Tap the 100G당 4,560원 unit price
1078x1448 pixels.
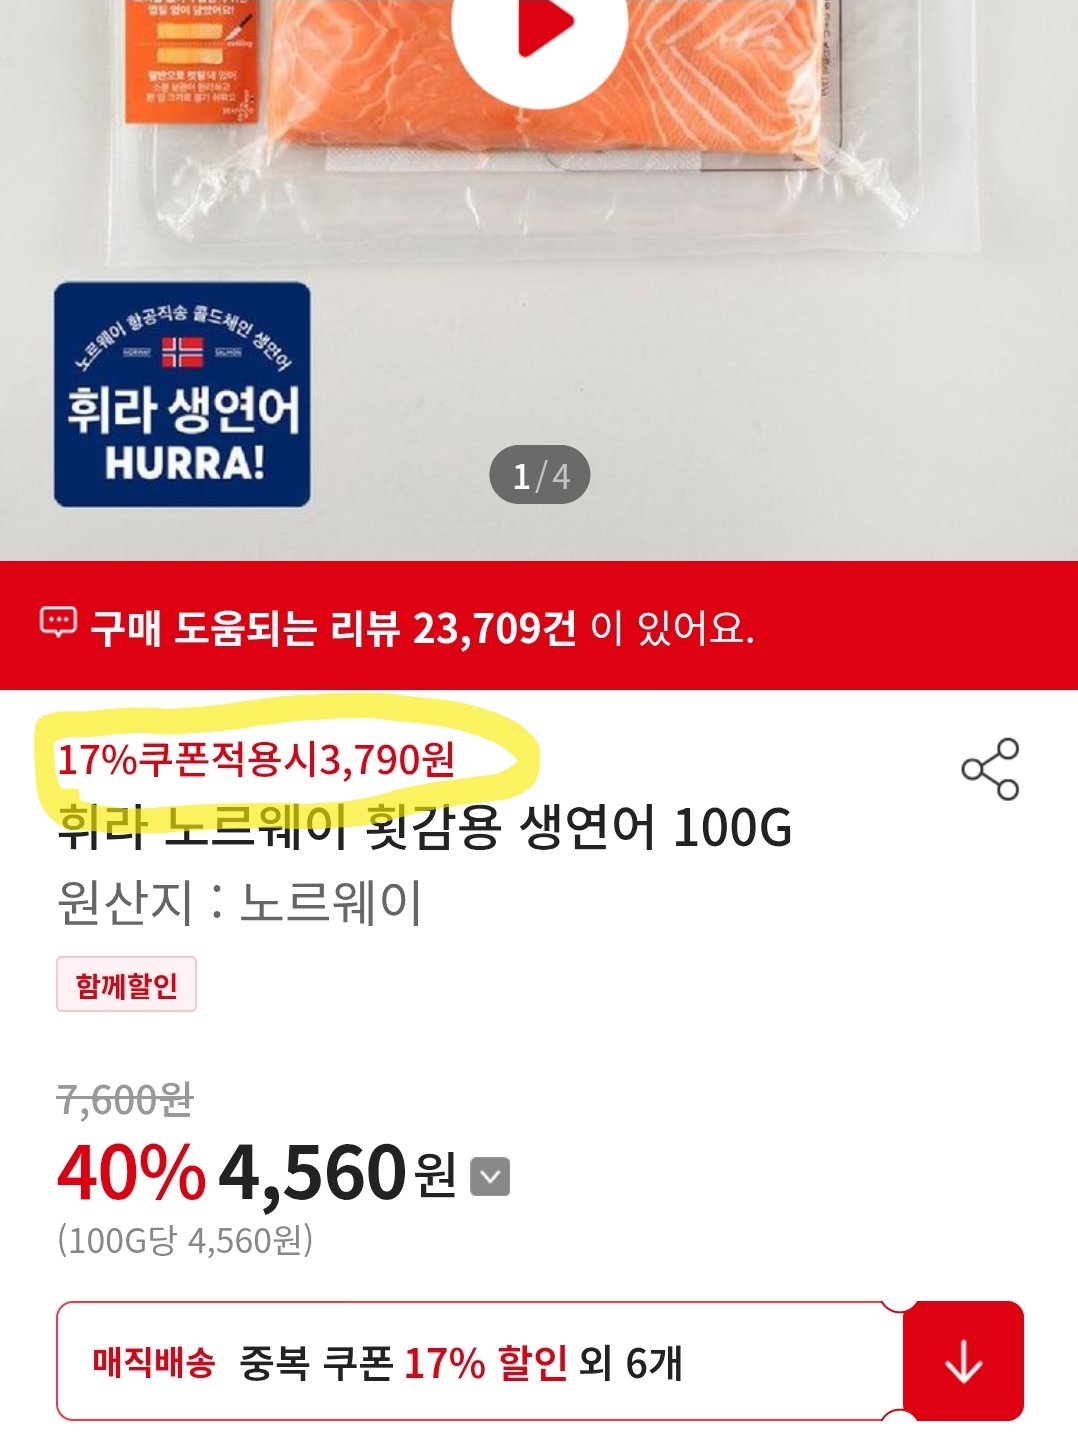(185, 1241)
